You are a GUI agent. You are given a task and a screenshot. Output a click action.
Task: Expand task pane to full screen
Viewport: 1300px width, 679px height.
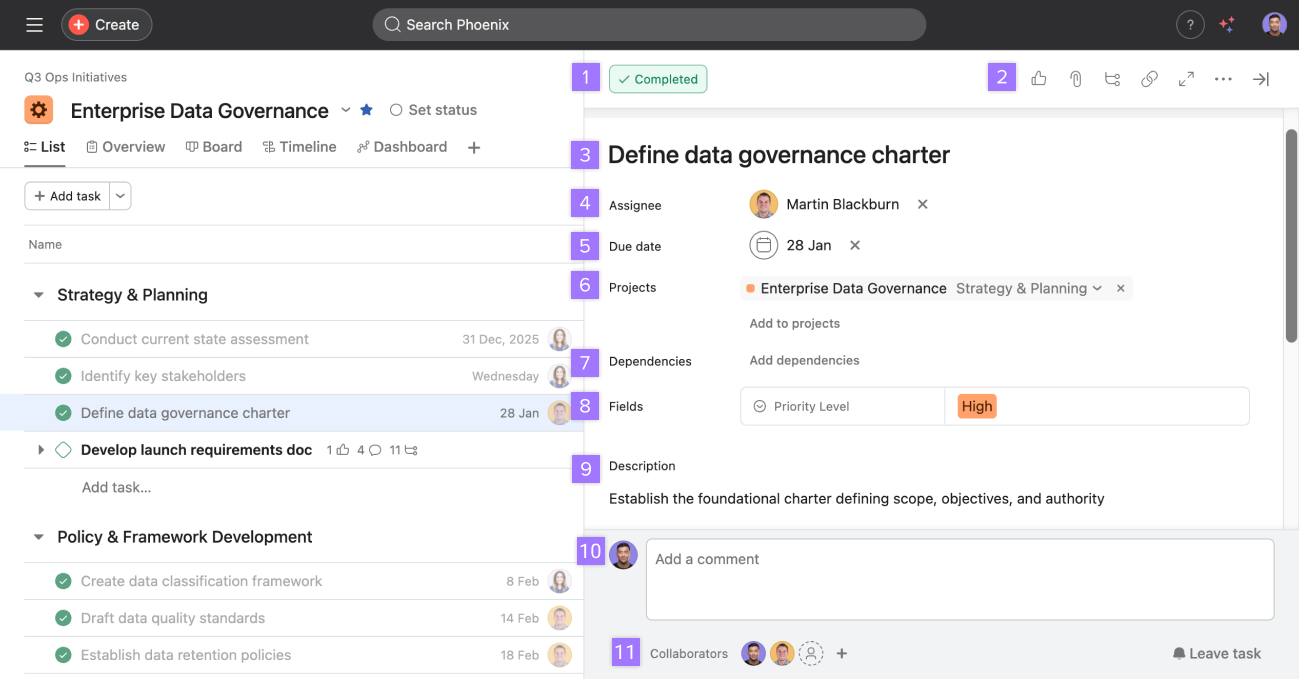[1186, 79]
